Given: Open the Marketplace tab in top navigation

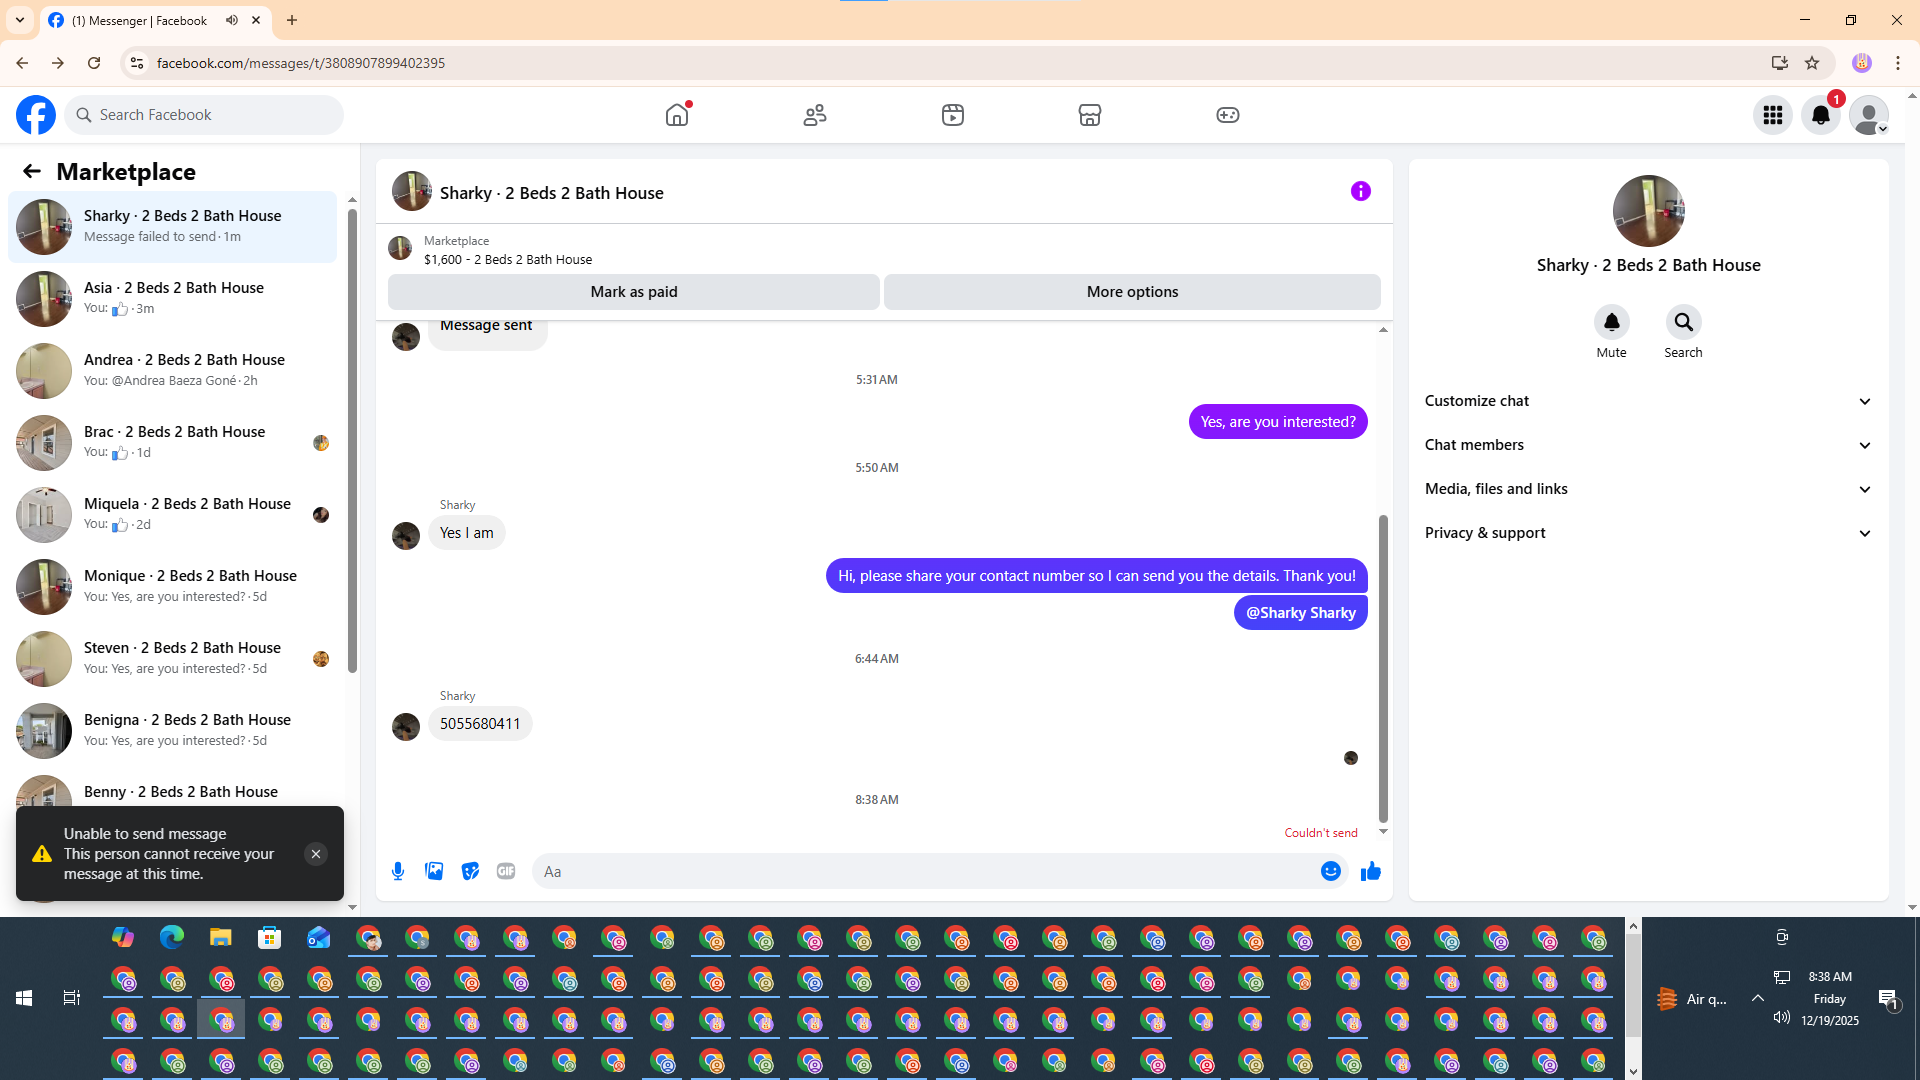Looking at the screenshot, I should 1089,115.
